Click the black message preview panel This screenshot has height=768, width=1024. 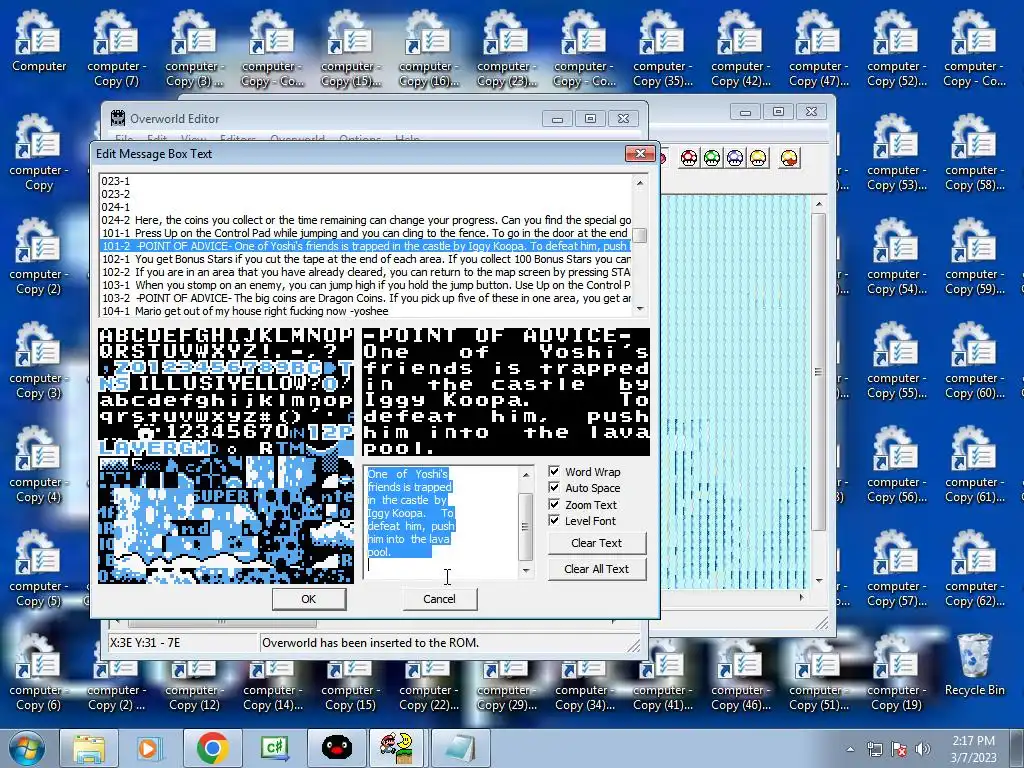(x=506, y=391)
